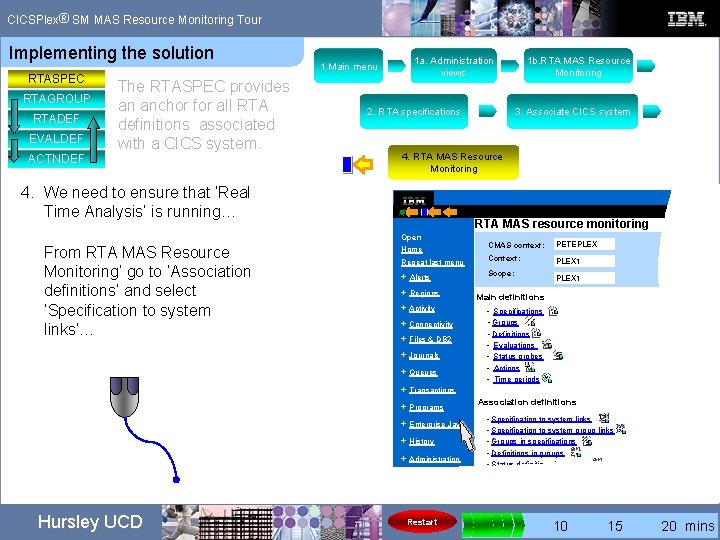
Task: Open the History sidebar link
Action: 422,441
